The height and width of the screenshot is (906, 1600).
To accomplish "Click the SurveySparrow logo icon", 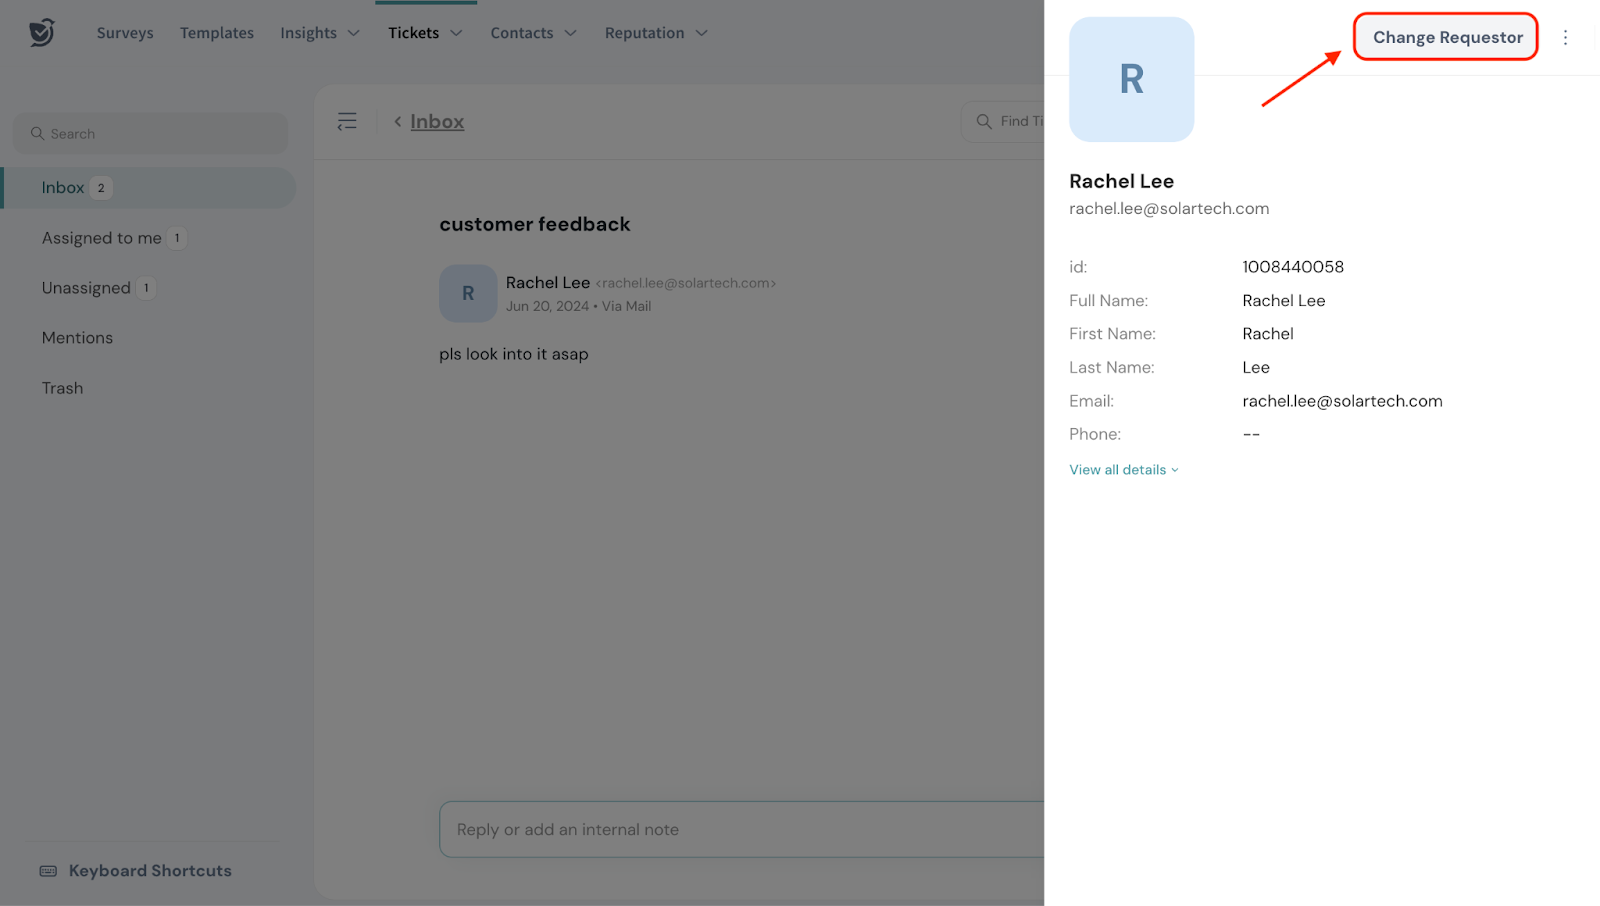I will pos(41,33).
